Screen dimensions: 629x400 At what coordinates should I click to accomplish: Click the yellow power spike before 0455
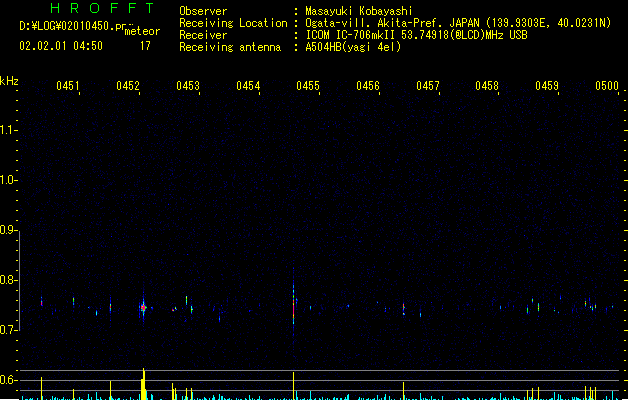coord(294,386)
